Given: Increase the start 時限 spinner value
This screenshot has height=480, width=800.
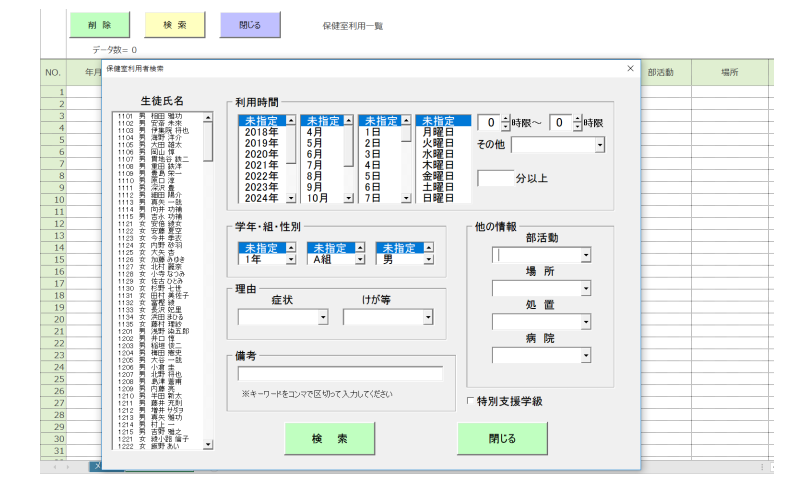Looking at the screenshot, I should point(505,117).
